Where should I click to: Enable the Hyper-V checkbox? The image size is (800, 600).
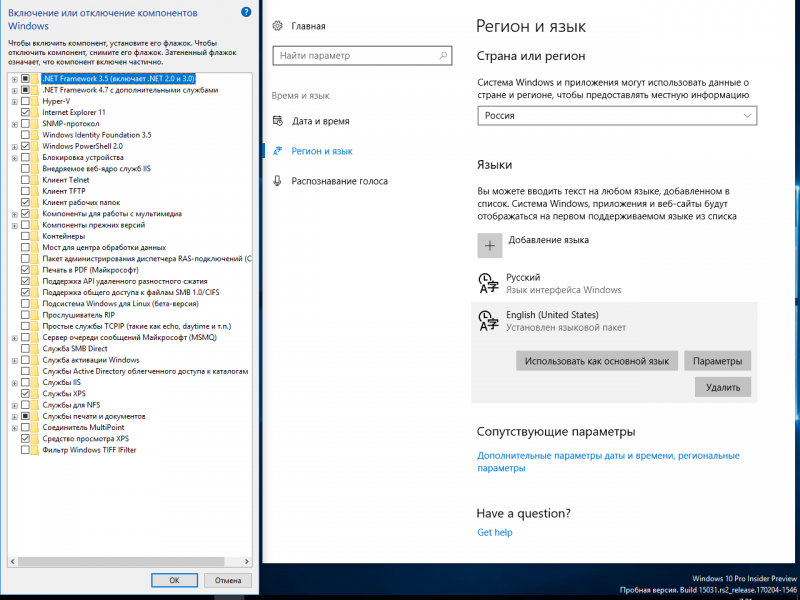(25, 101)
